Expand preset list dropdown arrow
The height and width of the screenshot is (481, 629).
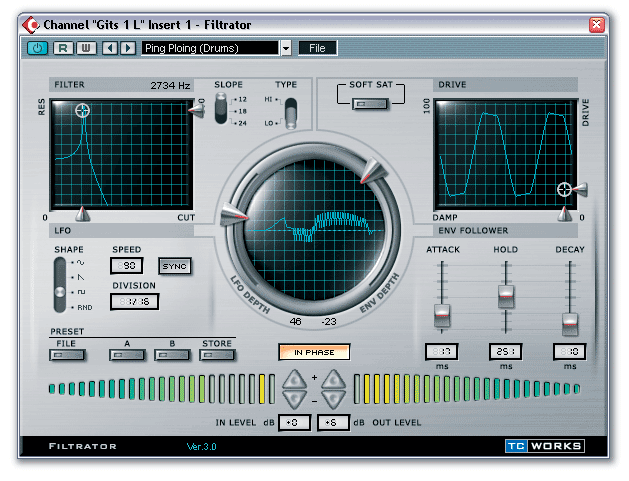286,49
